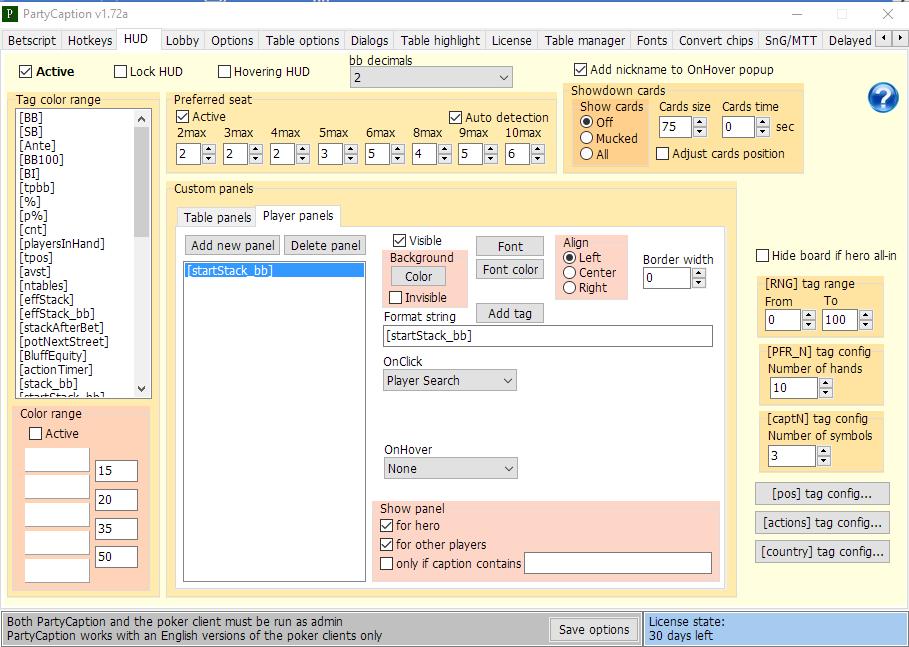Decrease the 6max seat value
Viewport: 909px width, 647px height.
[x=398, y=159]
